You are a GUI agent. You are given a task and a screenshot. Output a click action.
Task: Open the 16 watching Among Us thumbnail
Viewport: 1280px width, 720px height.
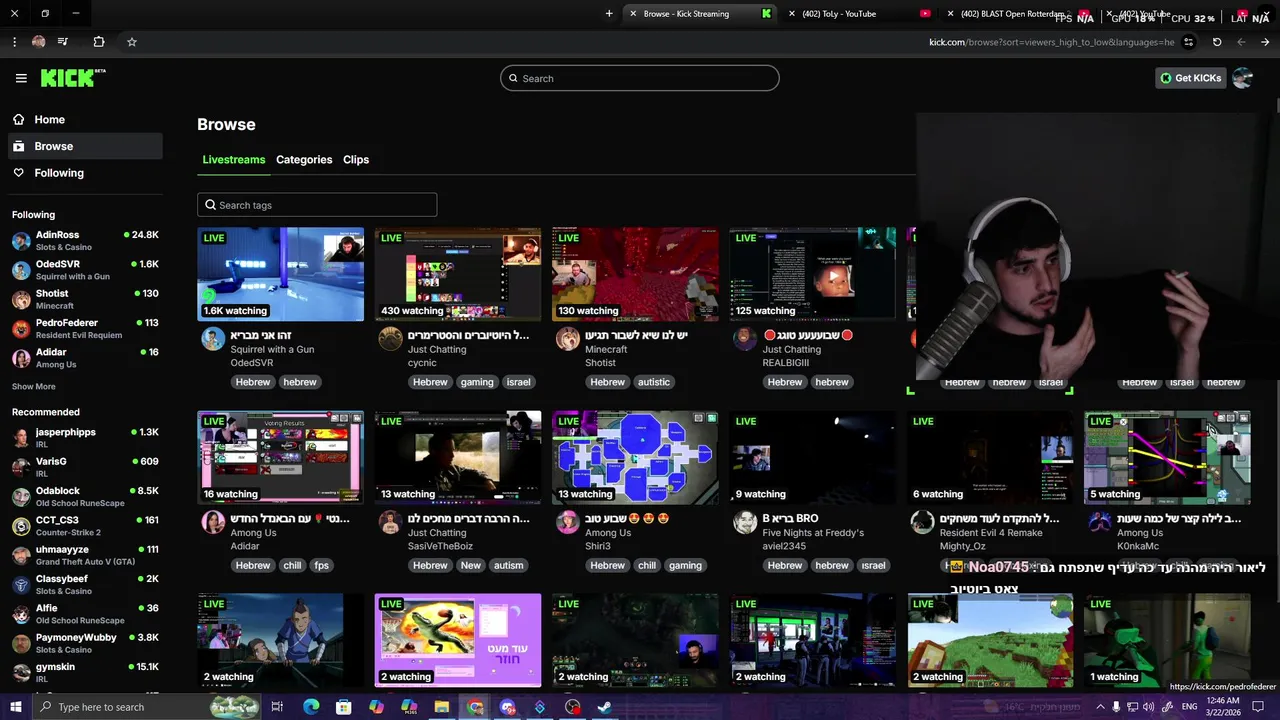pos(281,457)
